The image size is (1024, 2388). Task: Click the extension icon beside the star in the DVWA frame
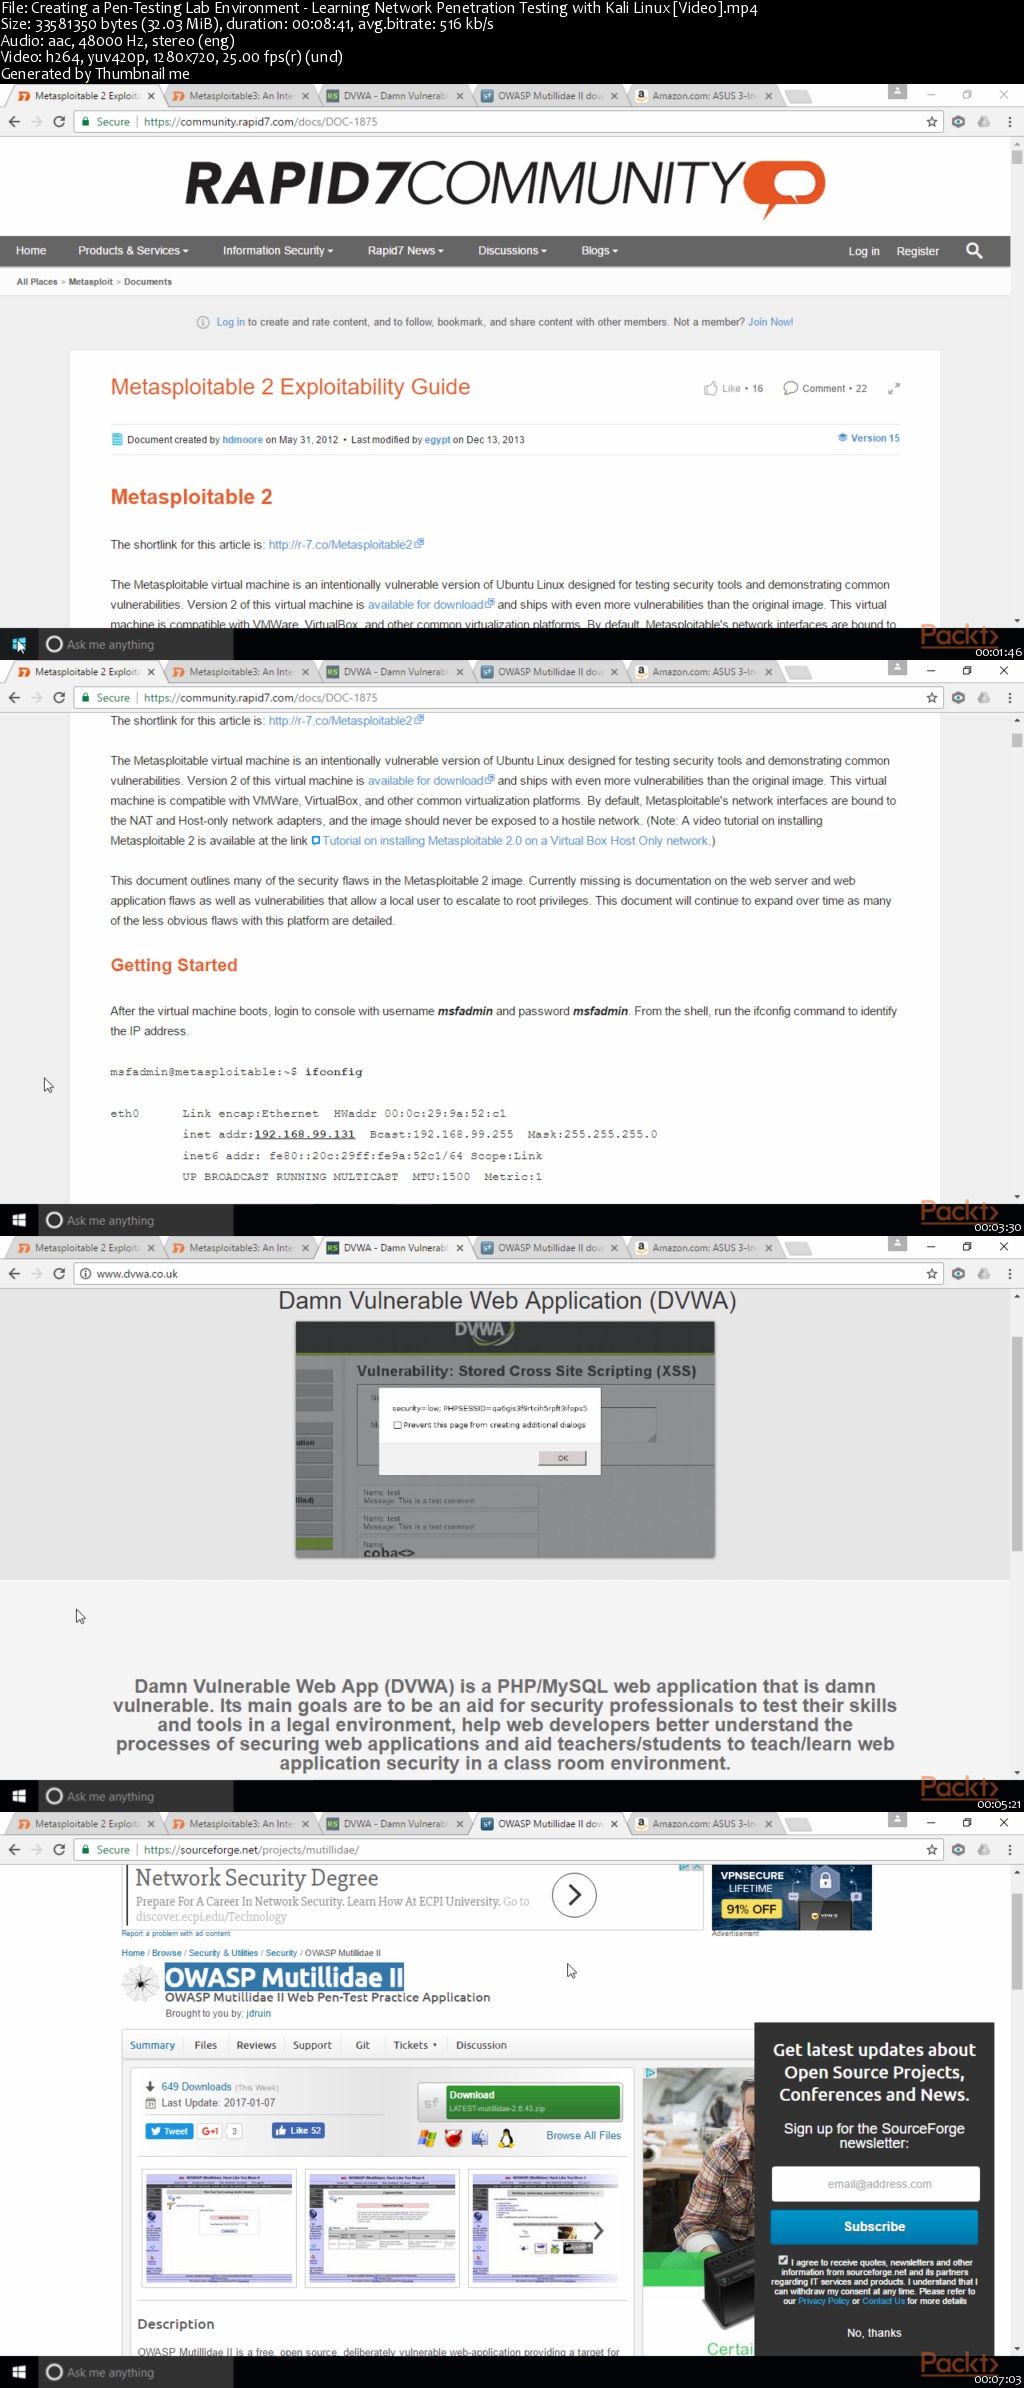pos(958,1273)
